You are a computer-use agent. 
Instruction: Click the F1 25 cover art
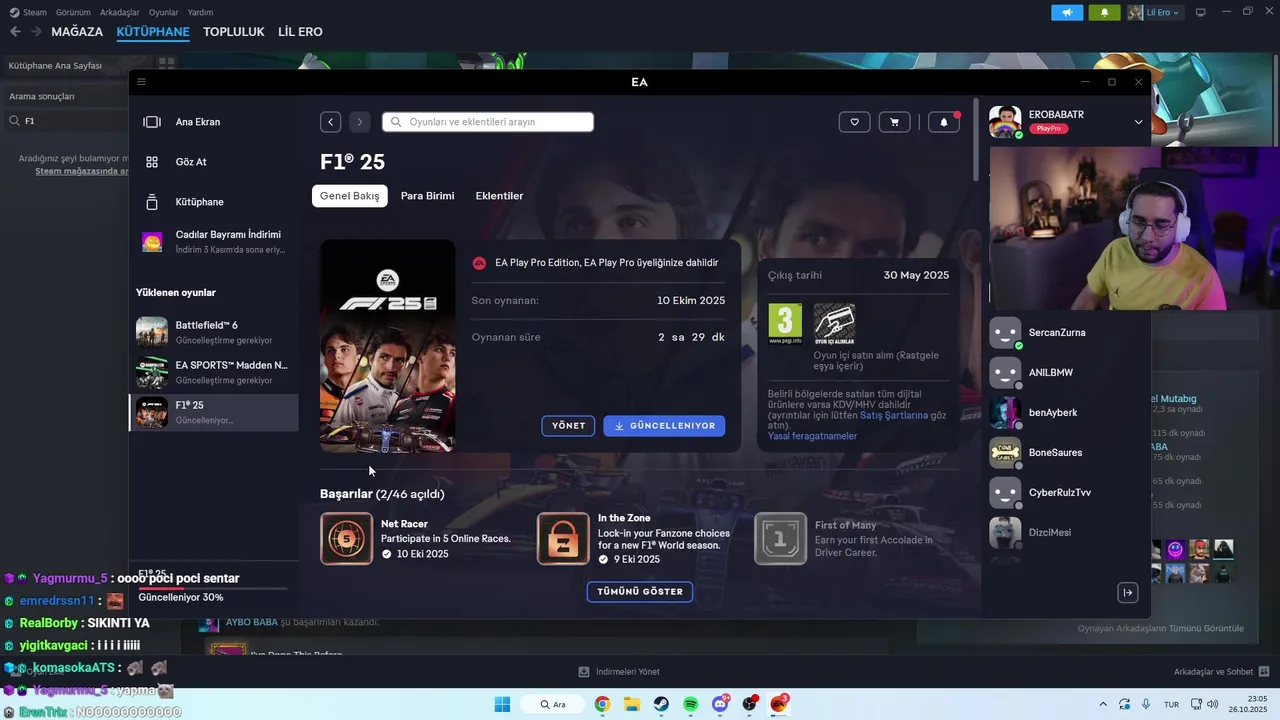(x=388, y=346)
